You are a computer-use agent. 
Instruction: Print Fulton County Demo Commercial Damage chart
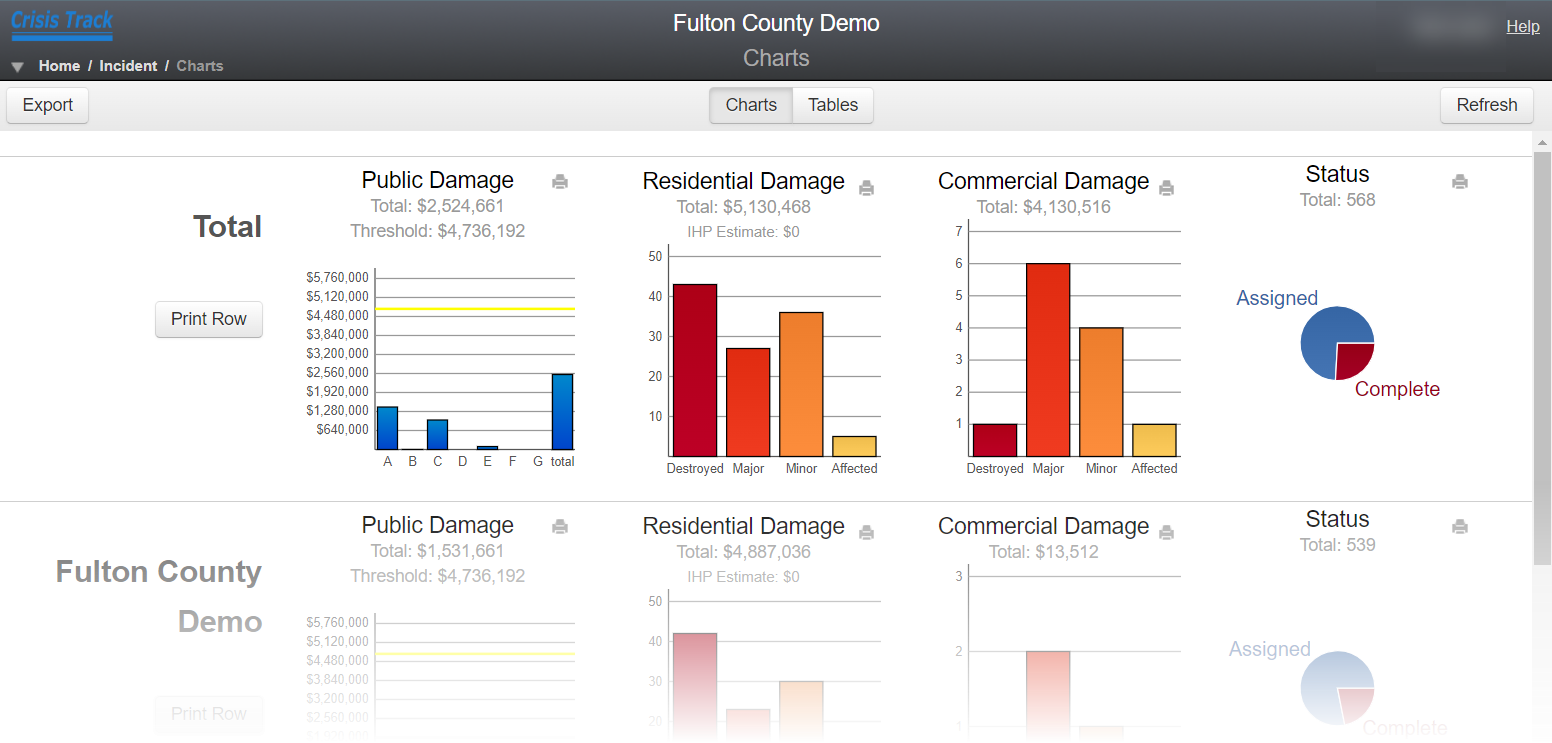tap(1166, 532)
